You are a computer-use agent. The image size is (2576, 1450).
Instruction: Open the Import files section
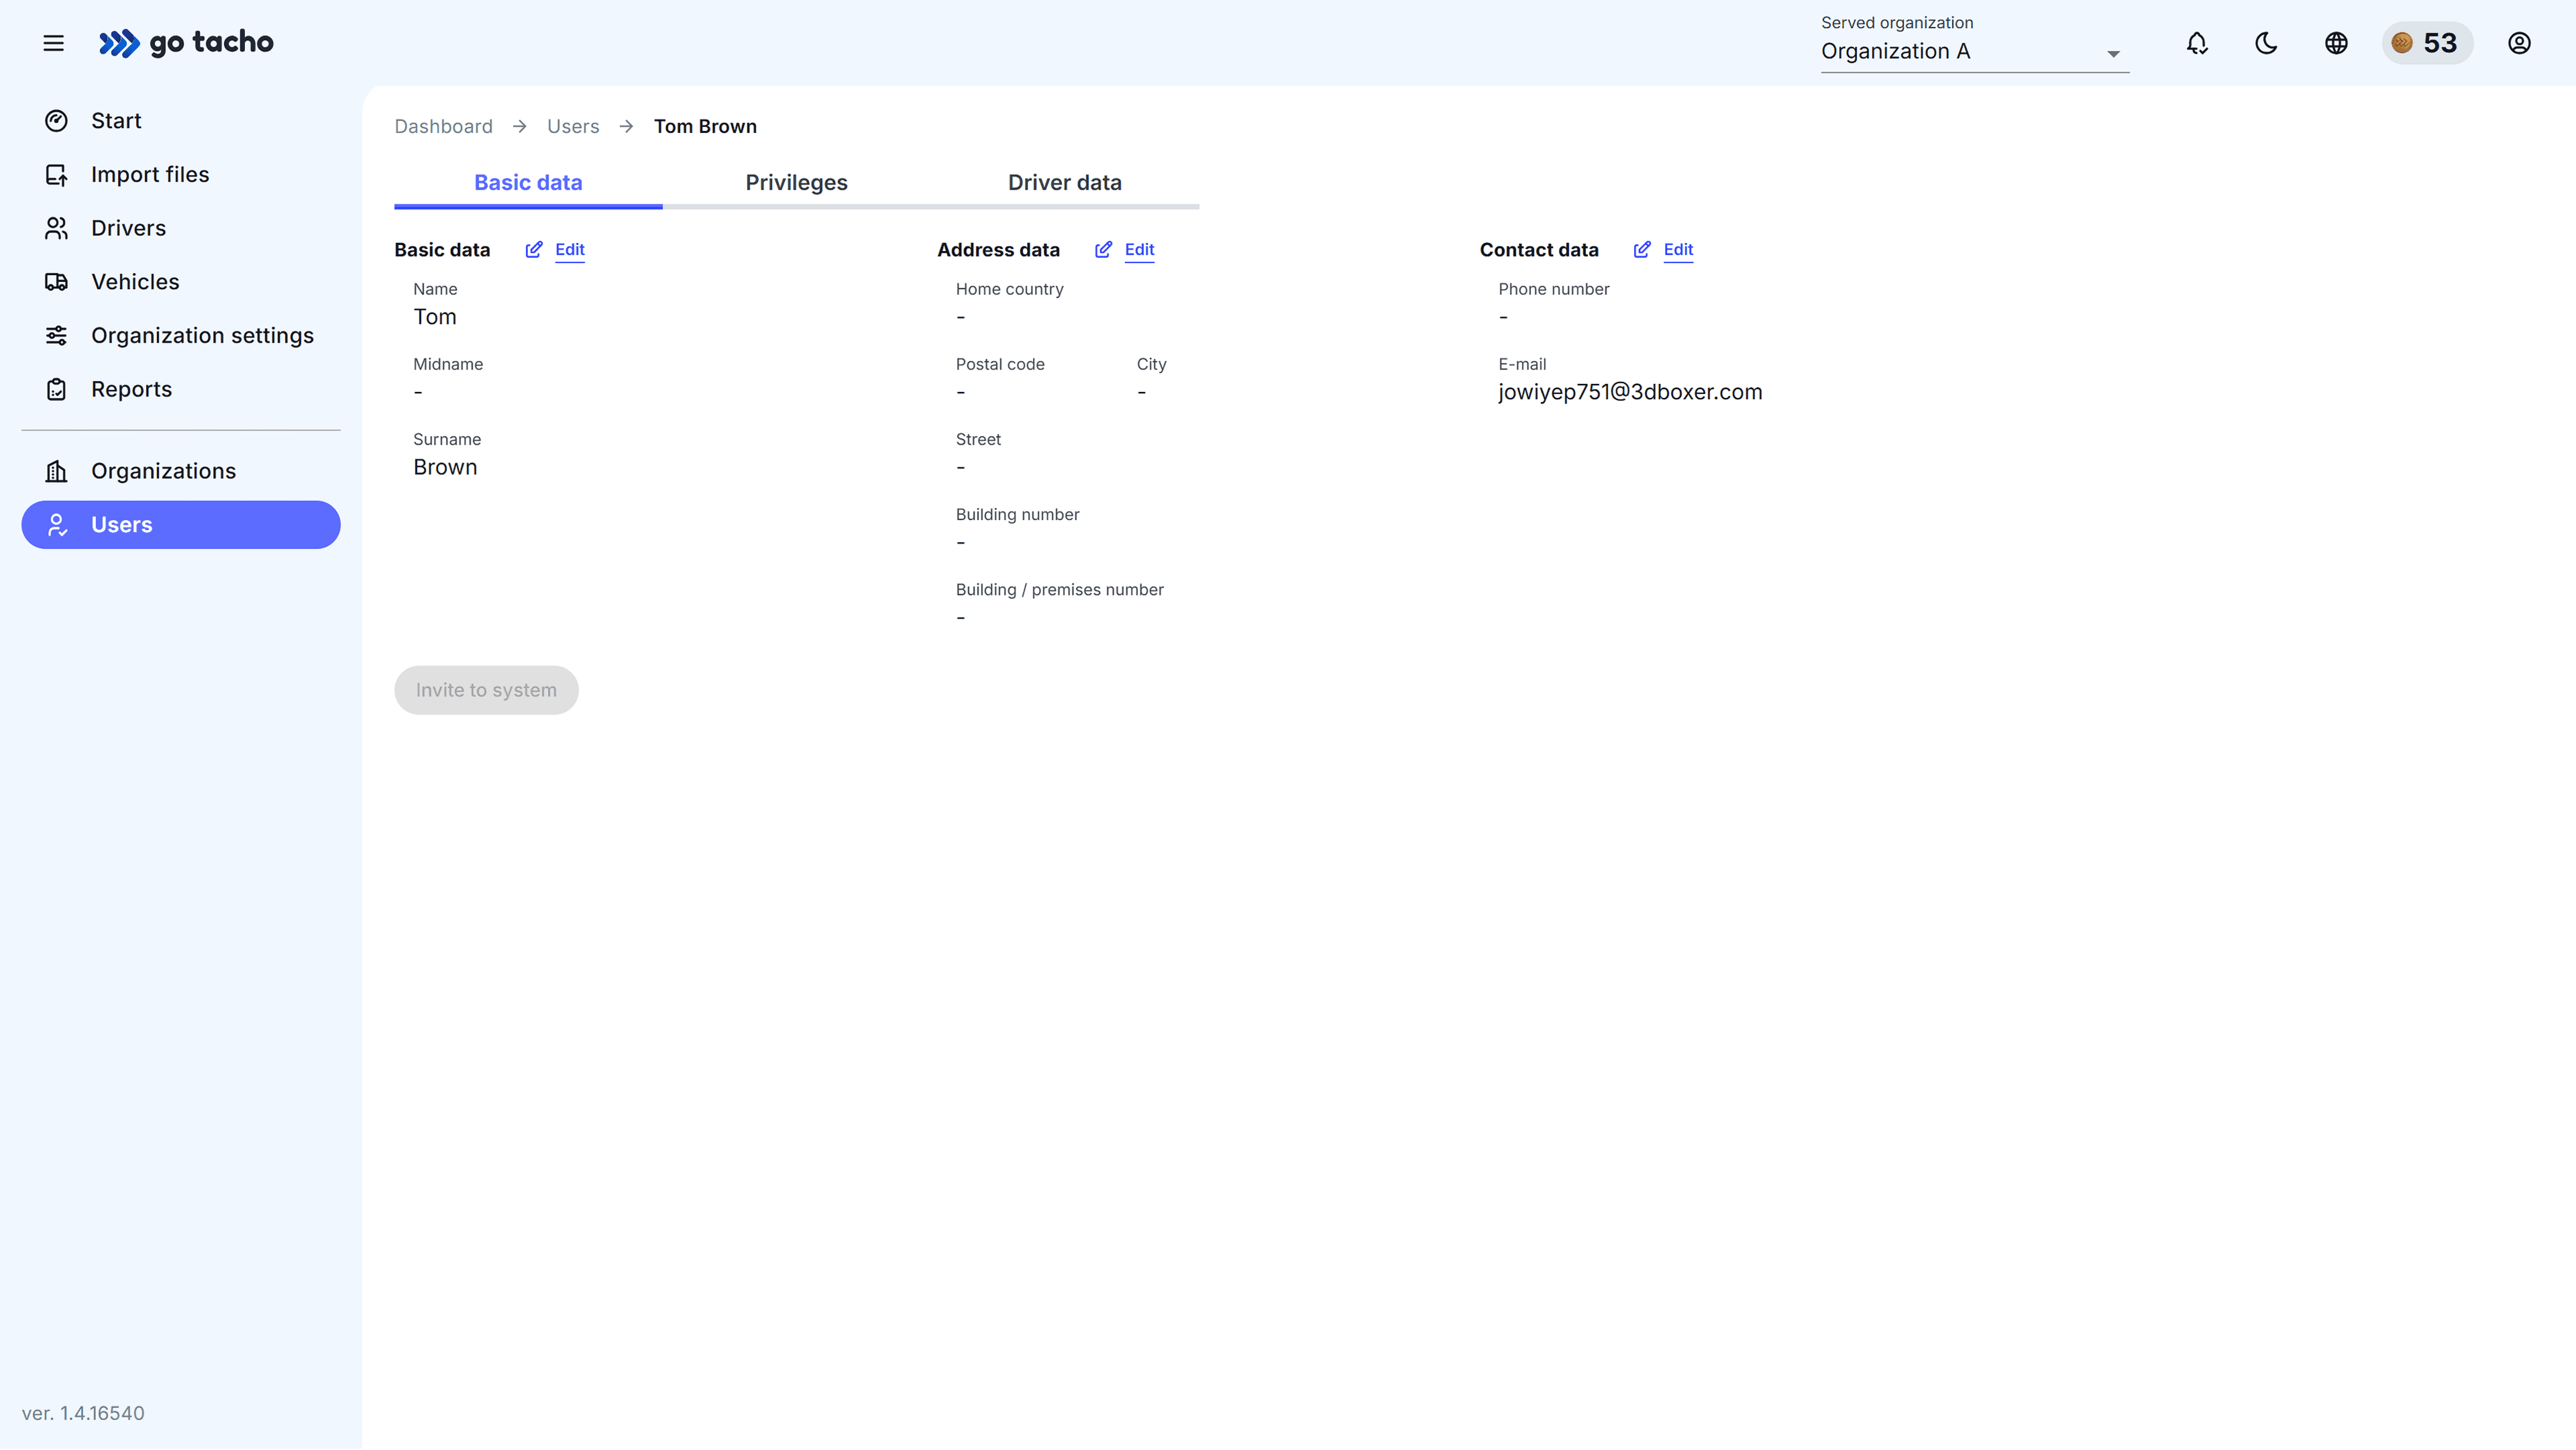click(x=150, y=173)
